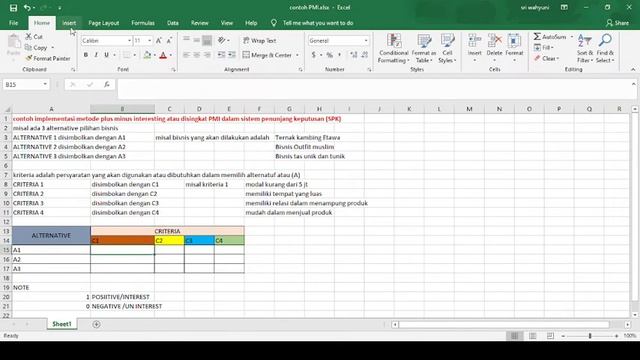Open the borders dropdown
Viewport: 640px width, 360px height.
tap(135, 55)
